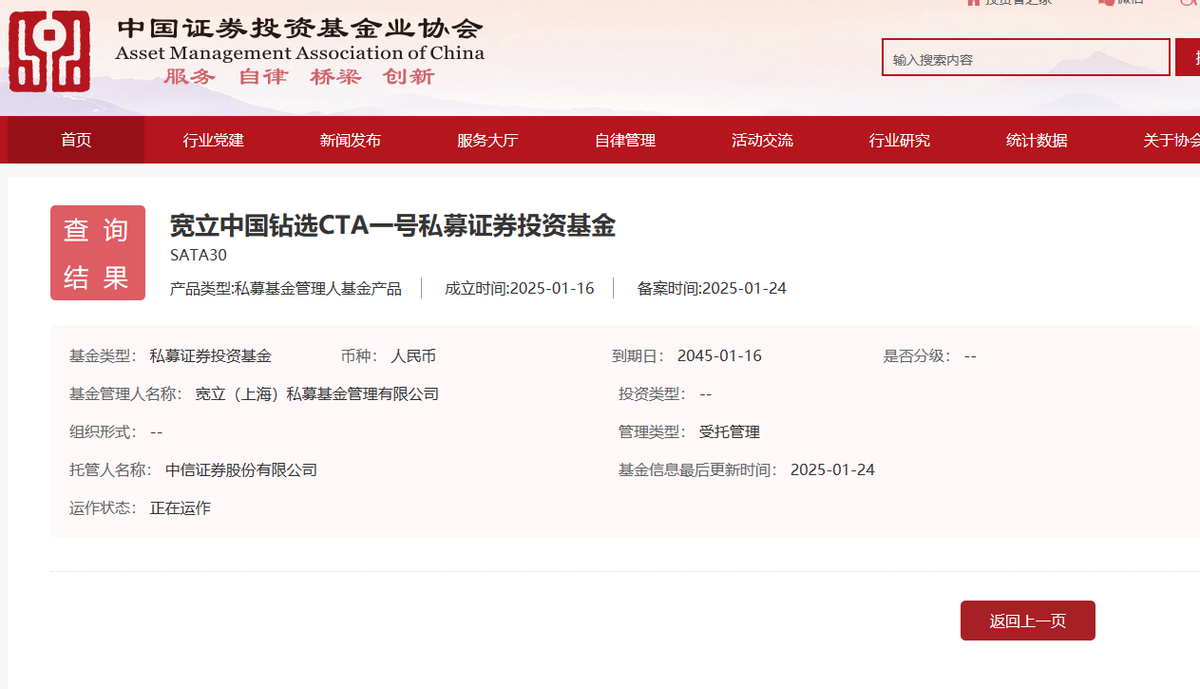Click the 备案时间:2025-01-24 text

[712, 288]
